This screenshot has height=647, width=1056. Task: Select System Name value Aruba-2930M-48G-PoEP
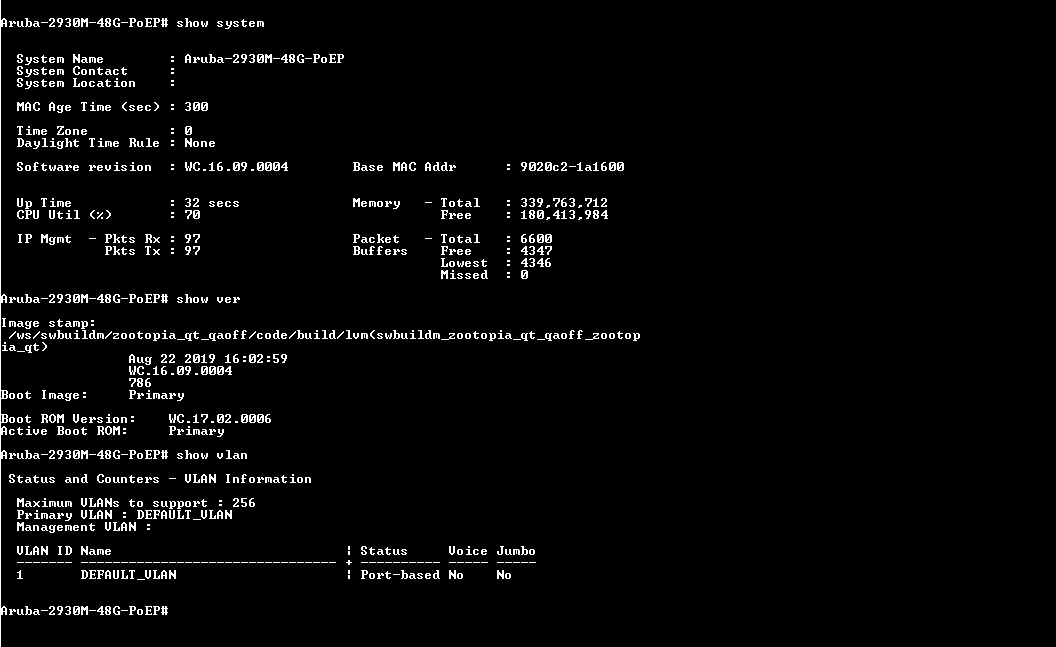tap(264, 59)
